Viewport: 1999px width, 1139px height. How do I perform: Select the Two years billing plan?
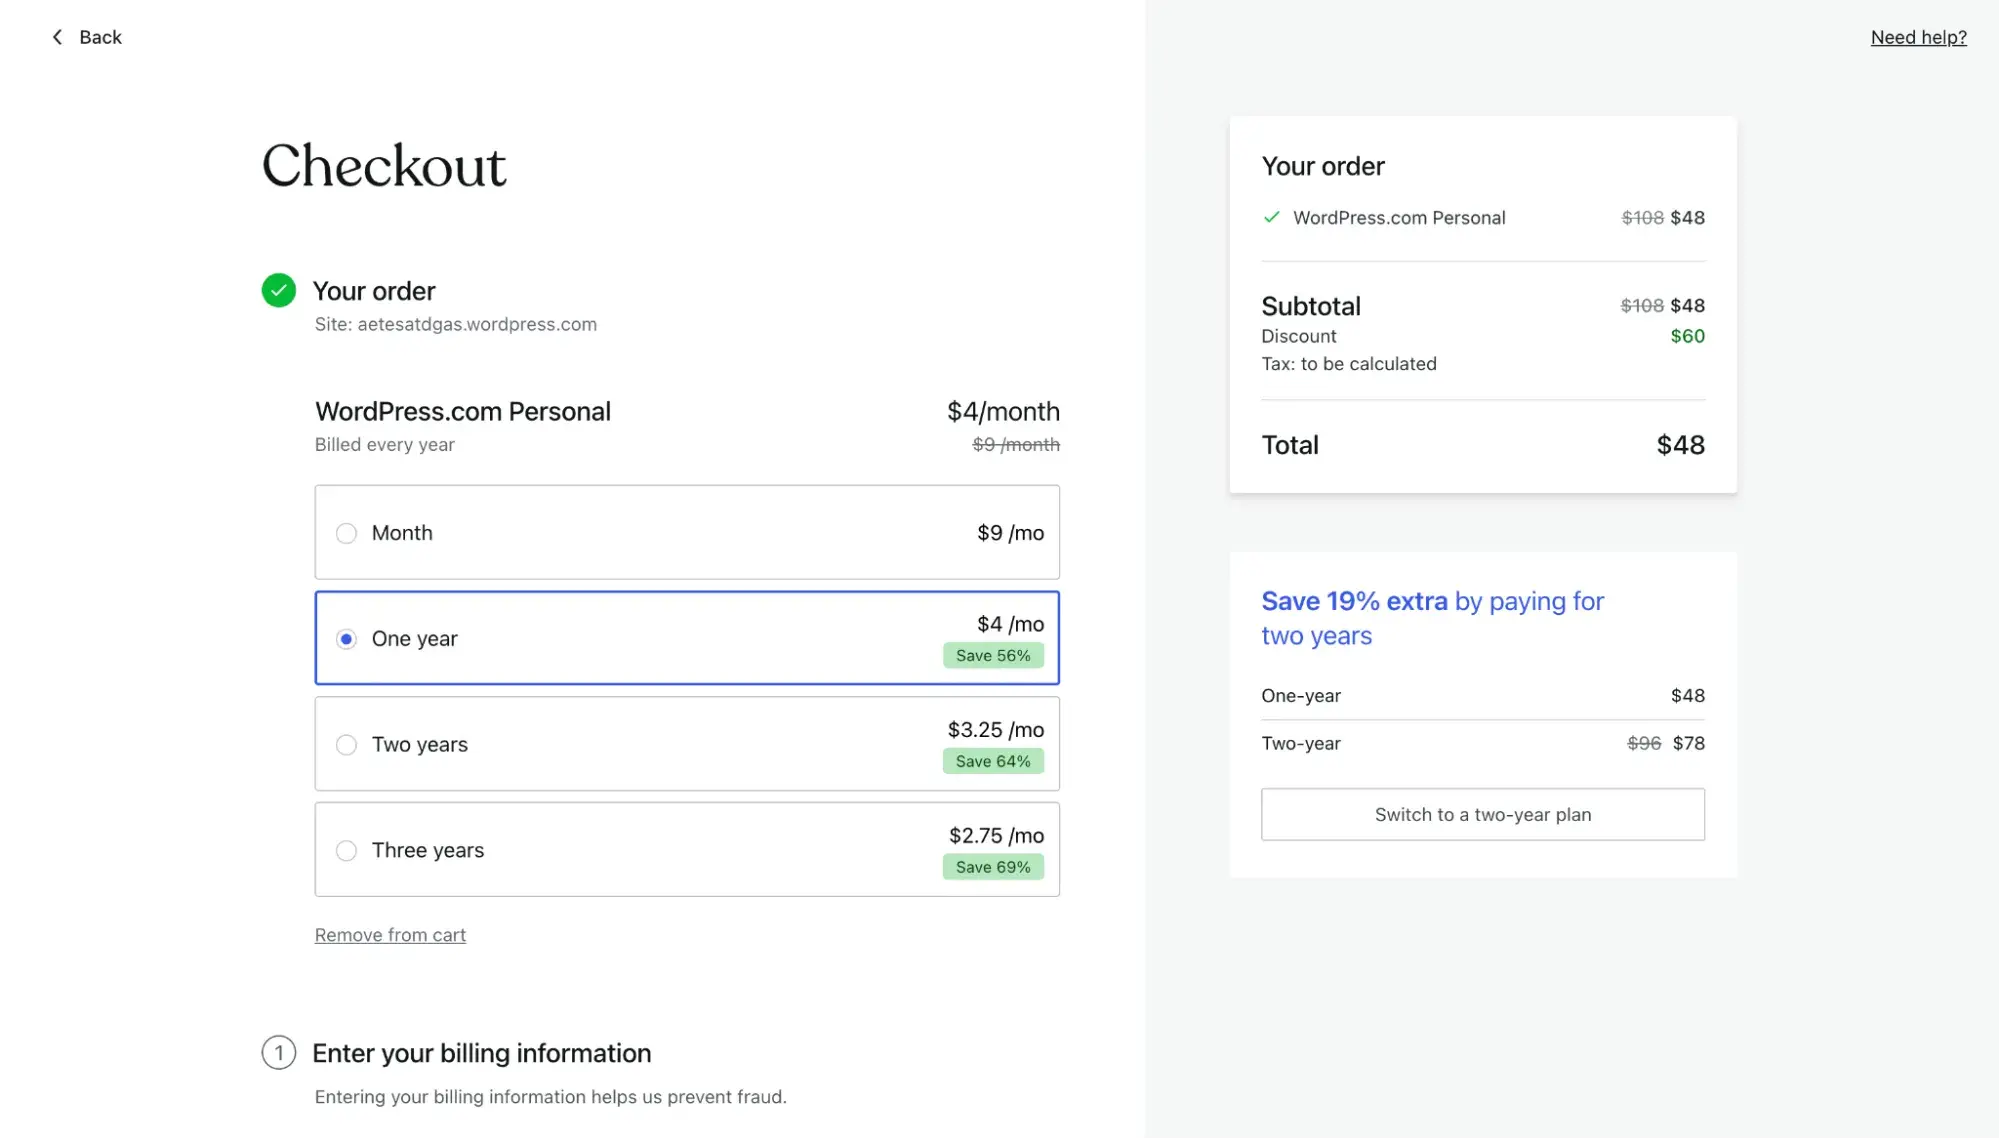pyautogui.click(x=346, y=744)
